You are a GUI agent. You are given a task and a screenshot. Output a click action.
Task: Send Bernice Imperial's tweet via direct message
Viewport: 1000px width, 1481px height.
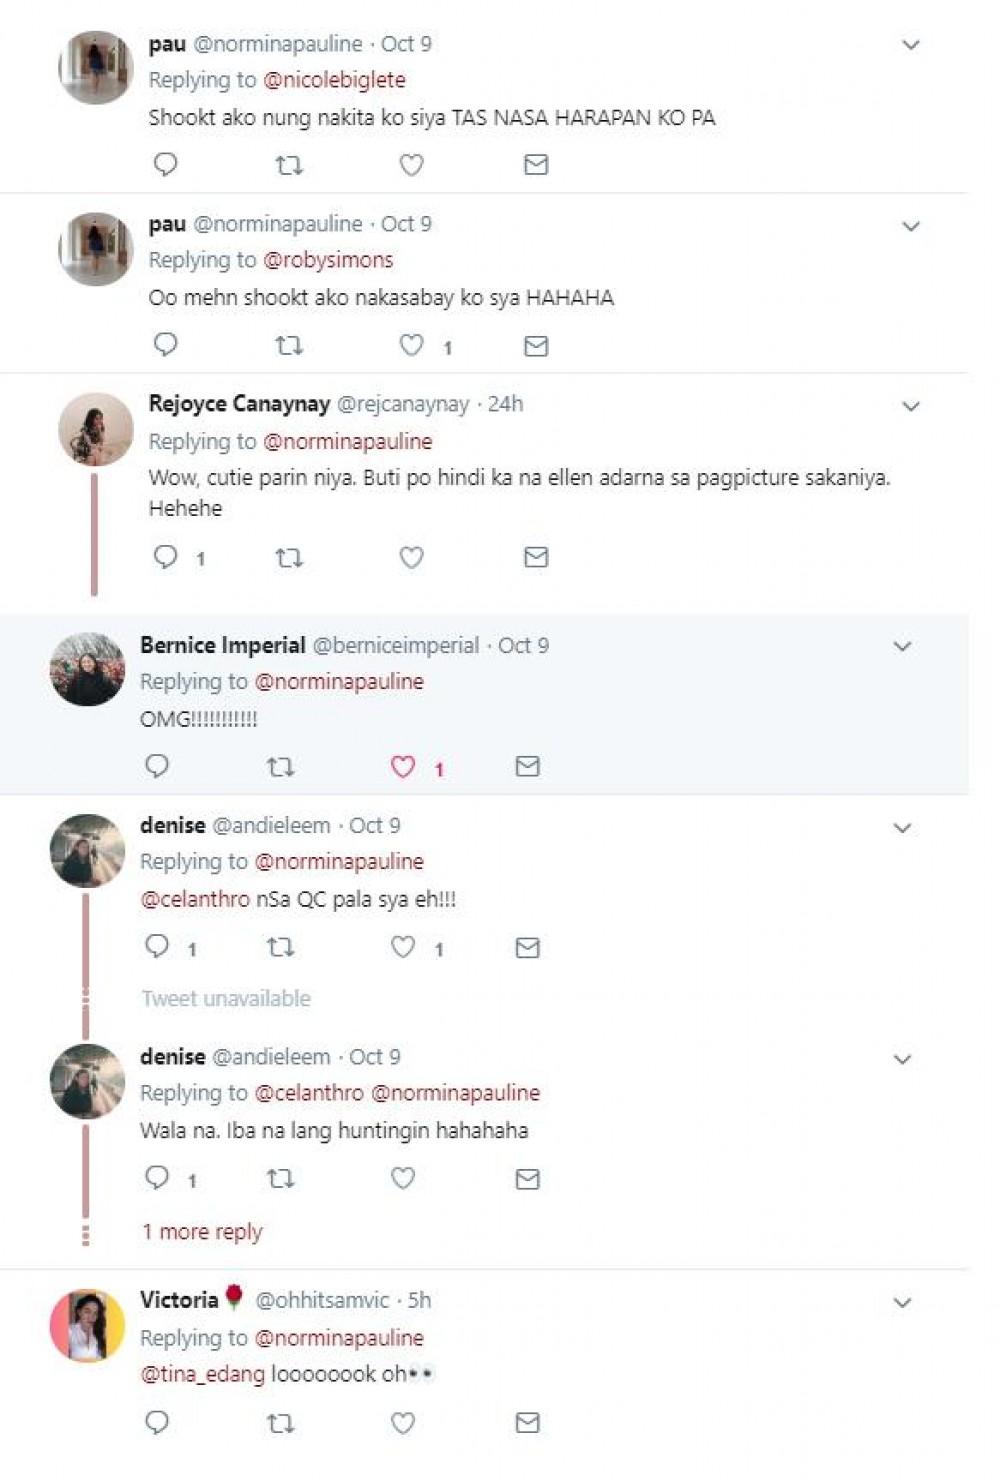pos(527,767)
